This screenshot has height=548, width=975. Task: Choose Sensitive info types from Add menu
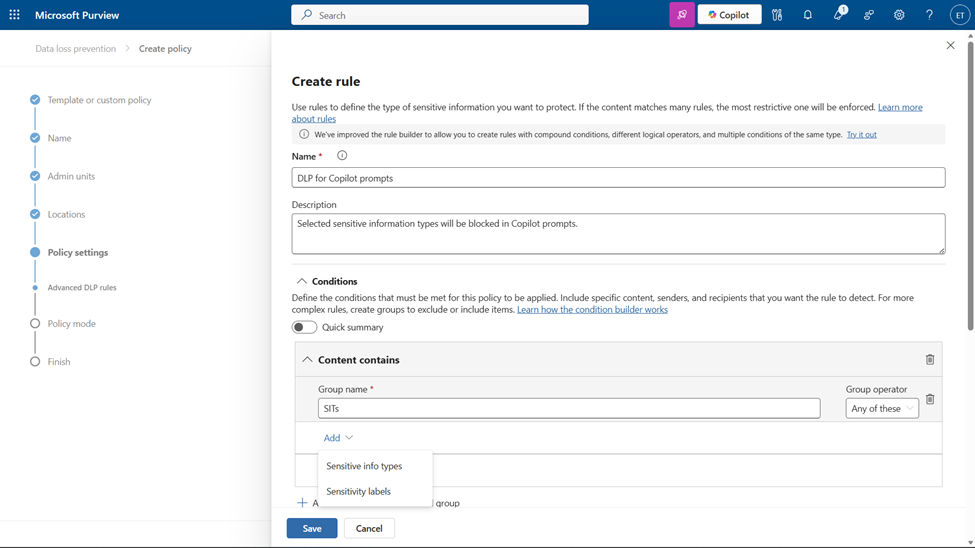pos(364,466)
